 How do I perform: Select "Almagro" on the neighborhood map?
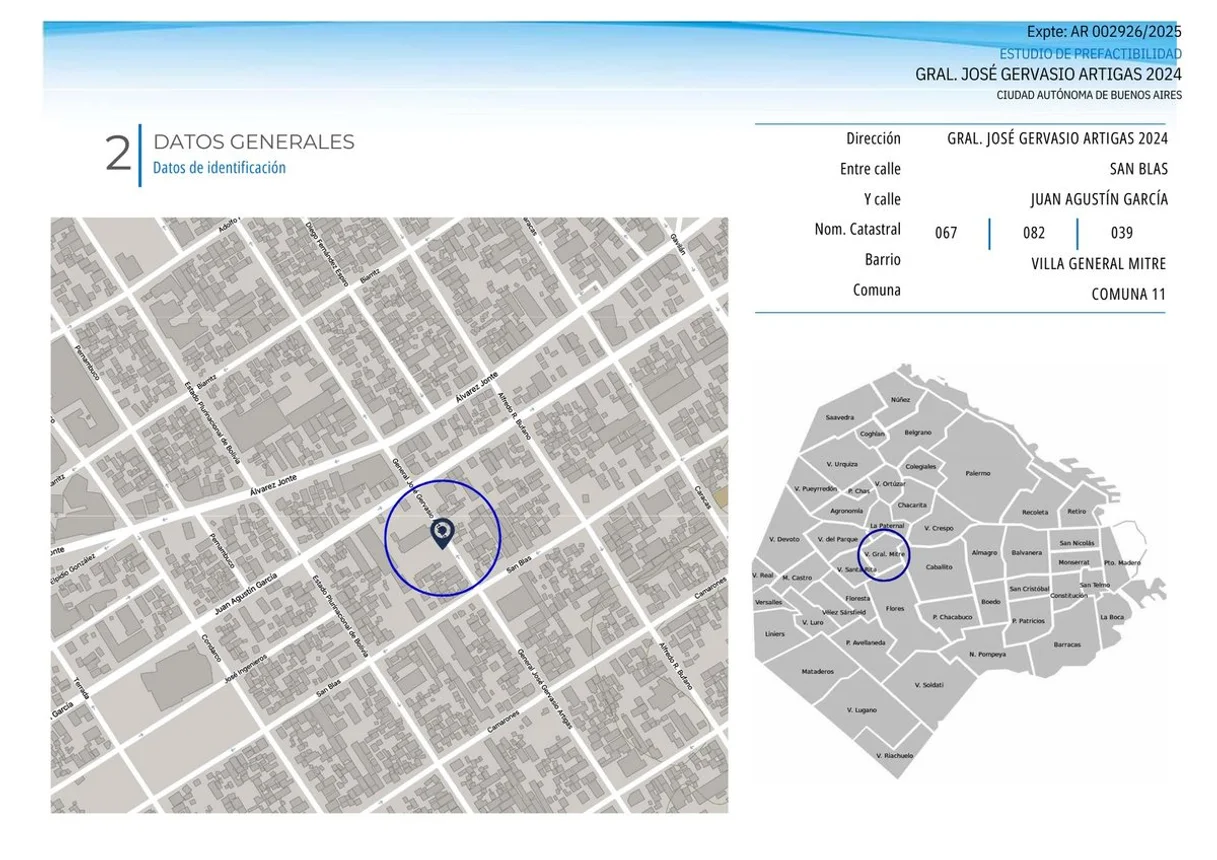(985, 552)
